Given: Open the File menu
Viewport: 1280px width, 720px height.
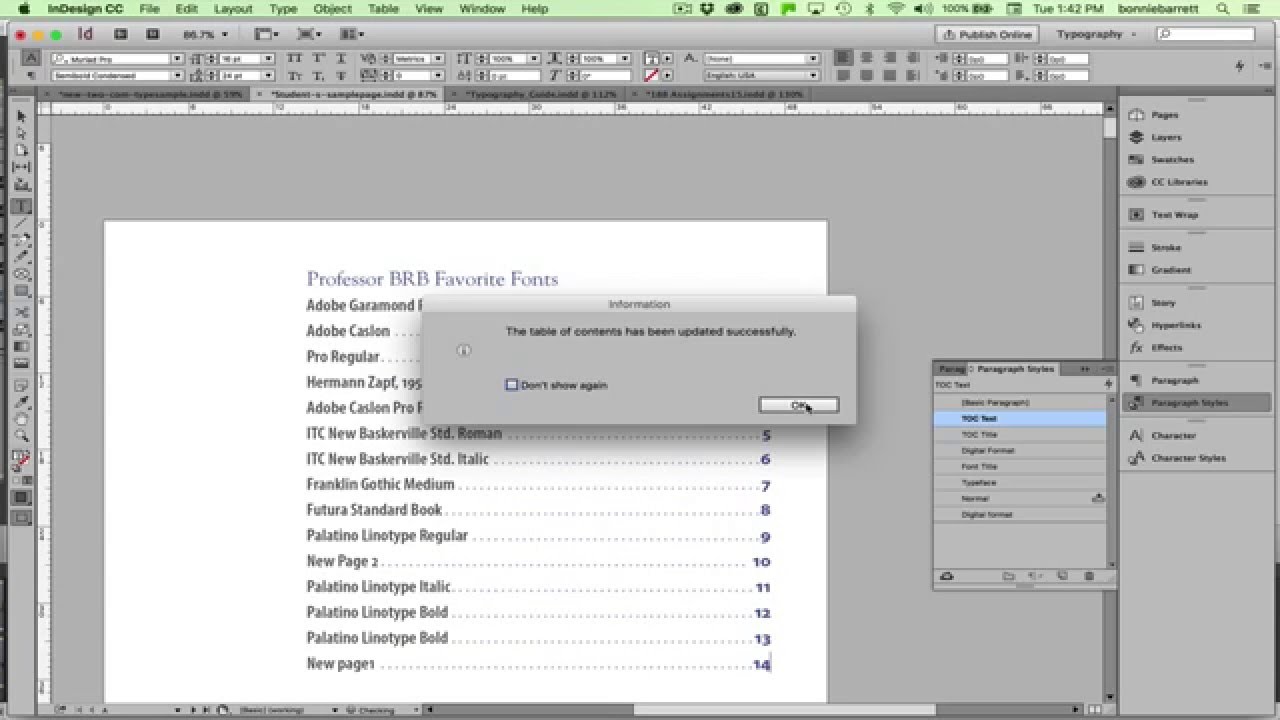Looking at the screenshot, I should [149, 9].
